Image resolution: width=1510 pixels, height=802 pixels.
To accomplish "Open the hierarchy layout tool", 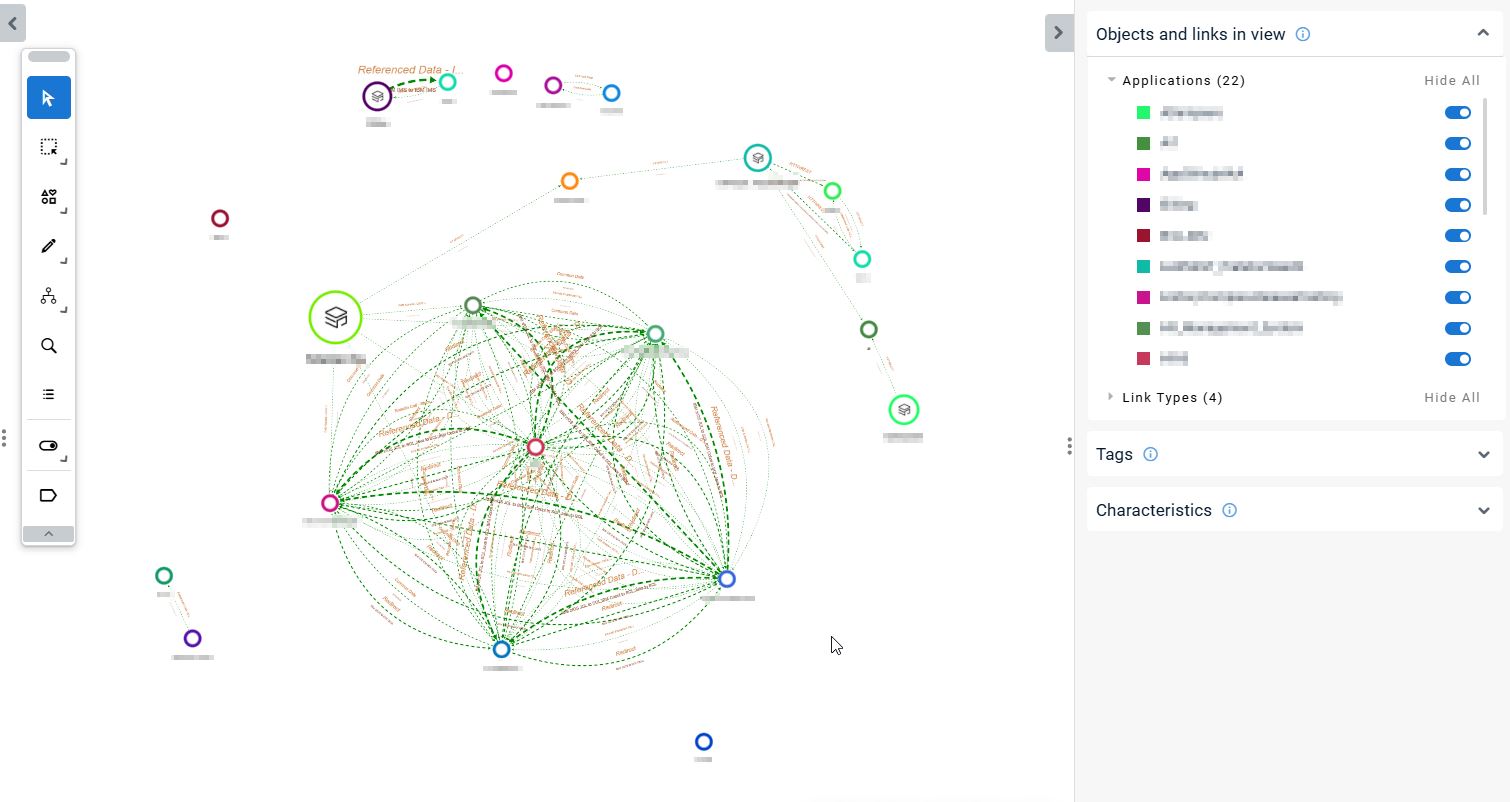I will click(48, 296).
